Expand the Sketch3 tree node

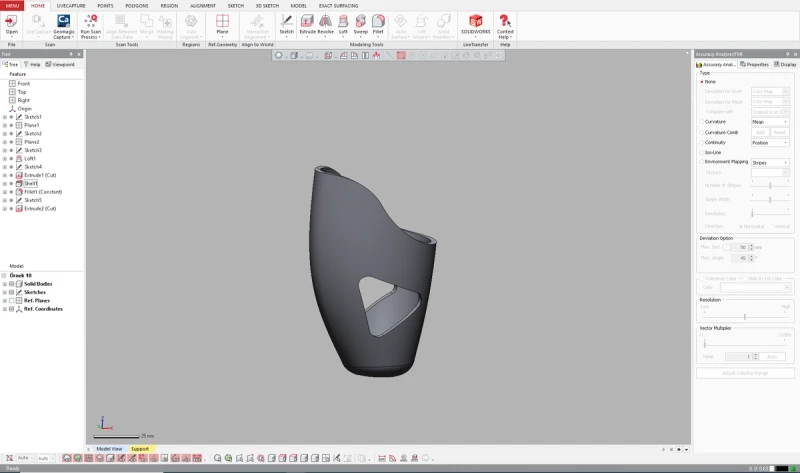point(5,150)
